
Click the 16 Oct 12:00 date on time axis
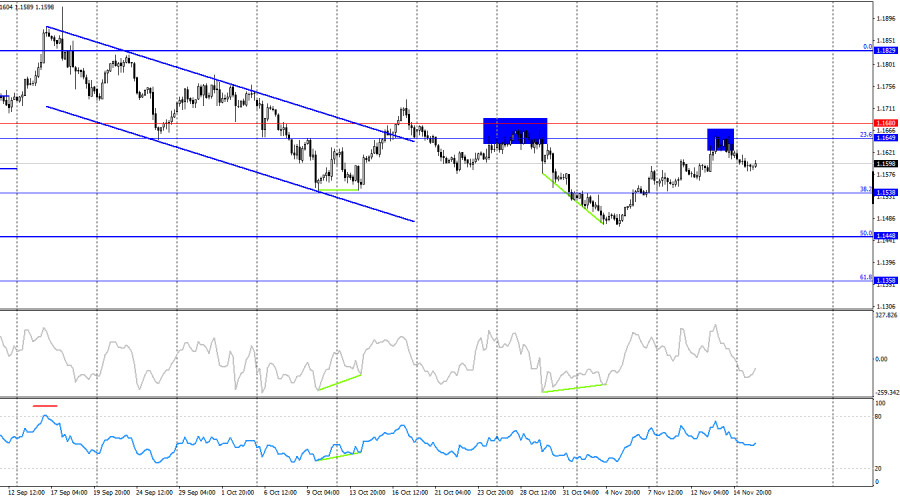[409, 492]
